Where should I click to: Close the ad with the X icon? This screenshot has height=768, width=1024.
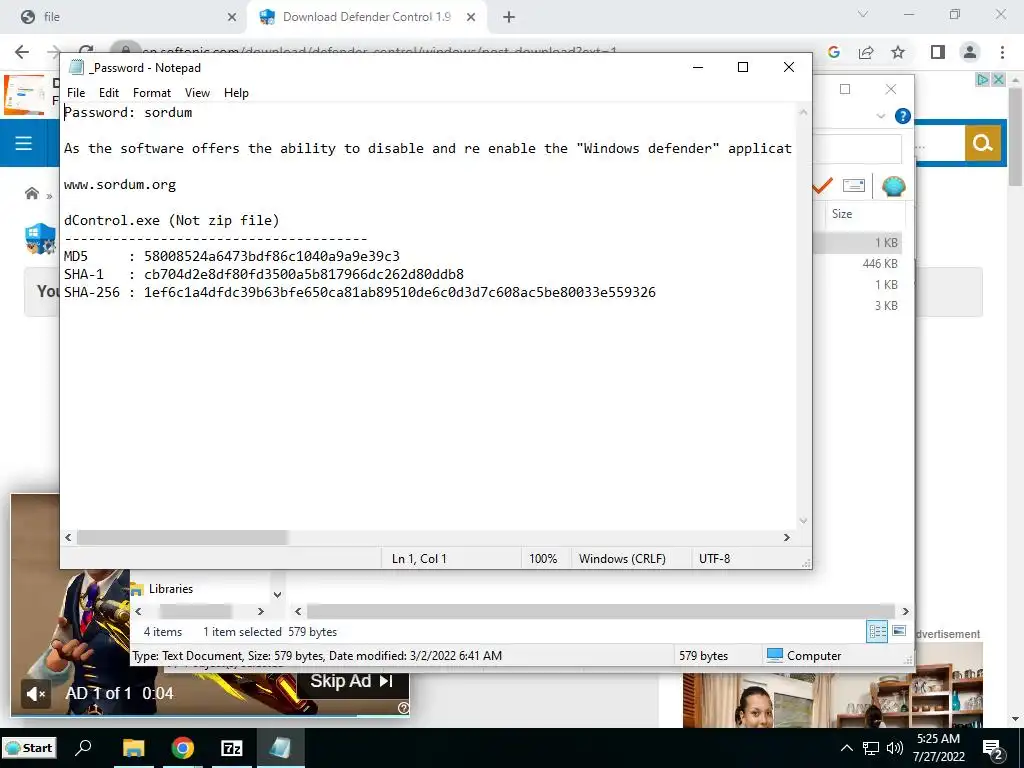point(998,80)
